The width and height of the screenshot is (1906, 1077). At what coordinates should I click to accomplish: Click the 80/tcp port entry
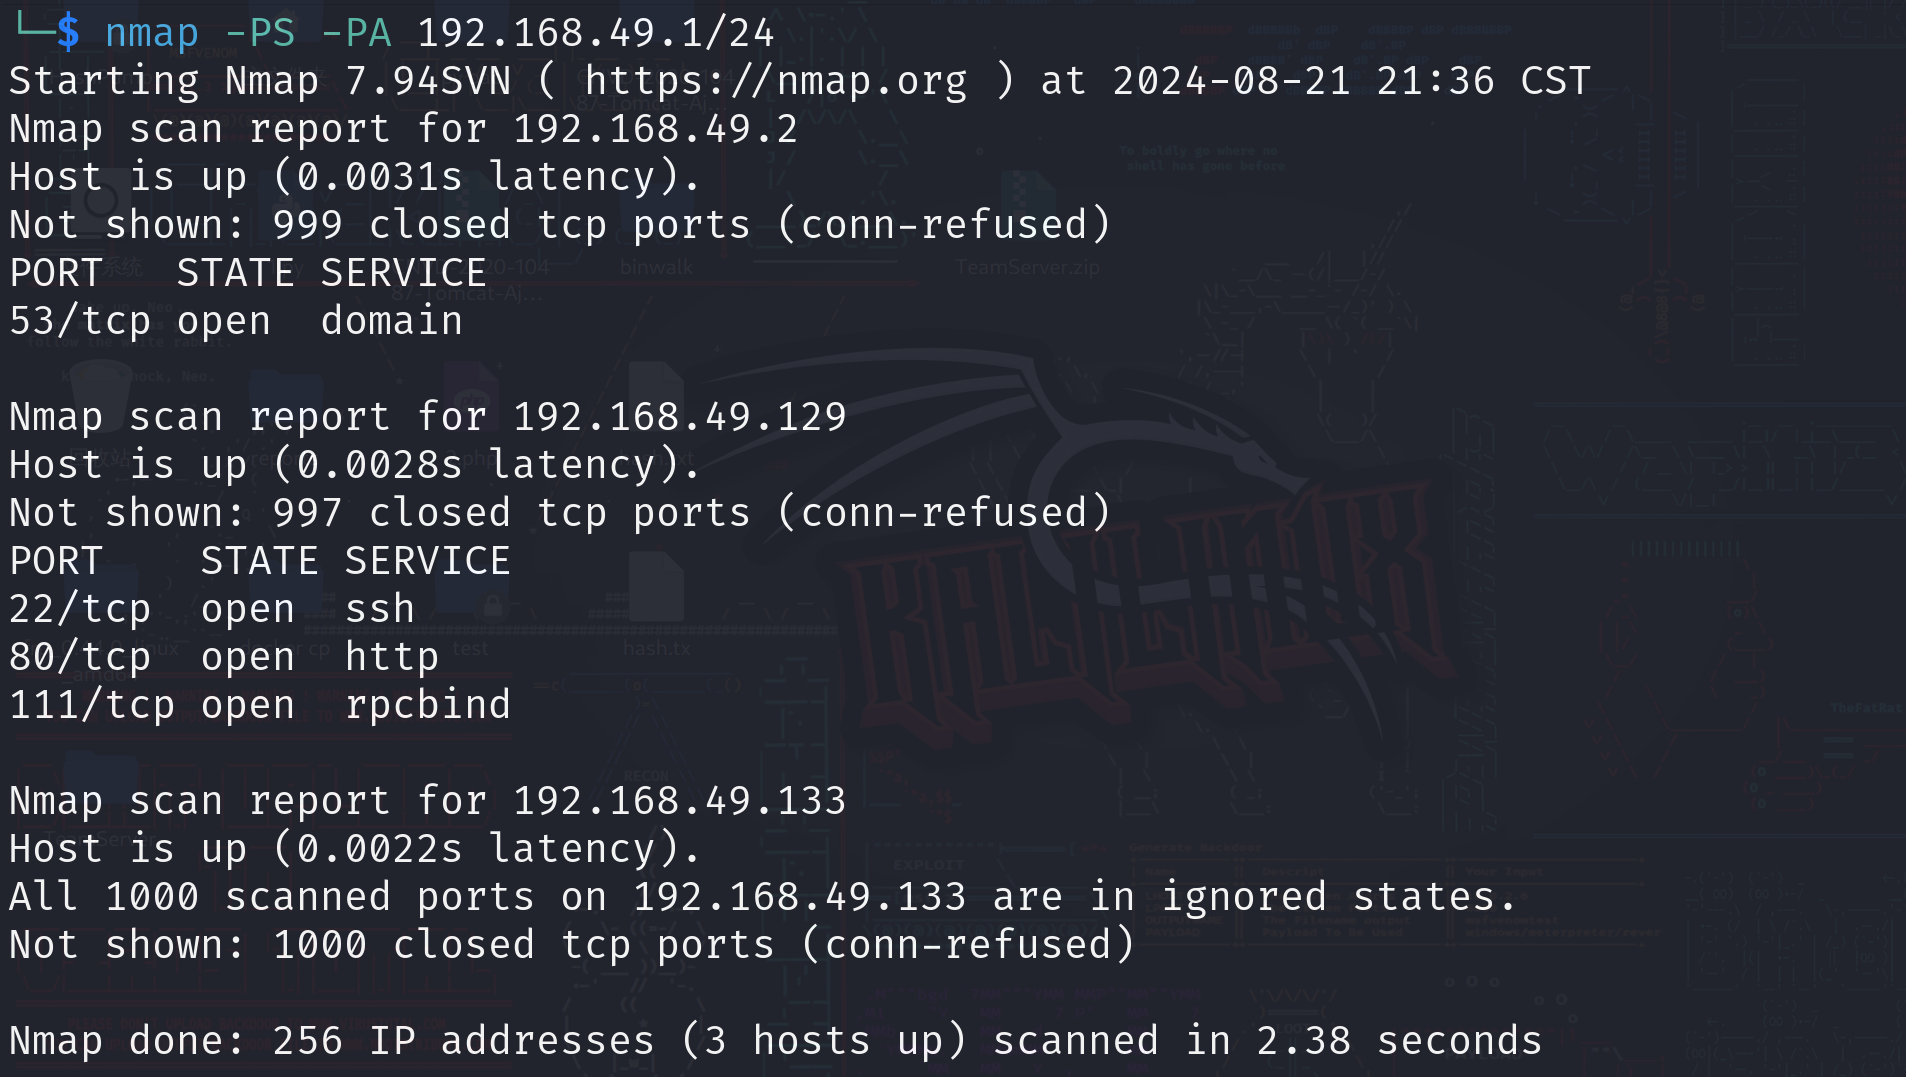point(80,657)
